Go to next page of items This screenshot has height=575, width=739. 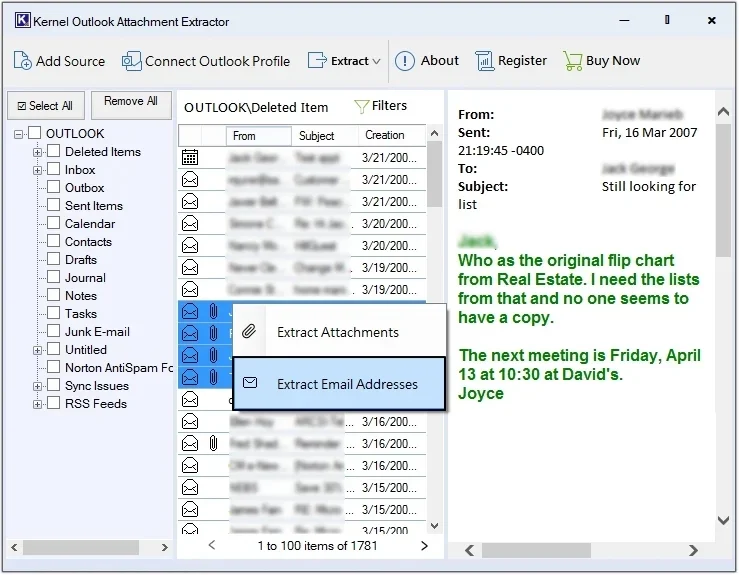pos(424,545)
